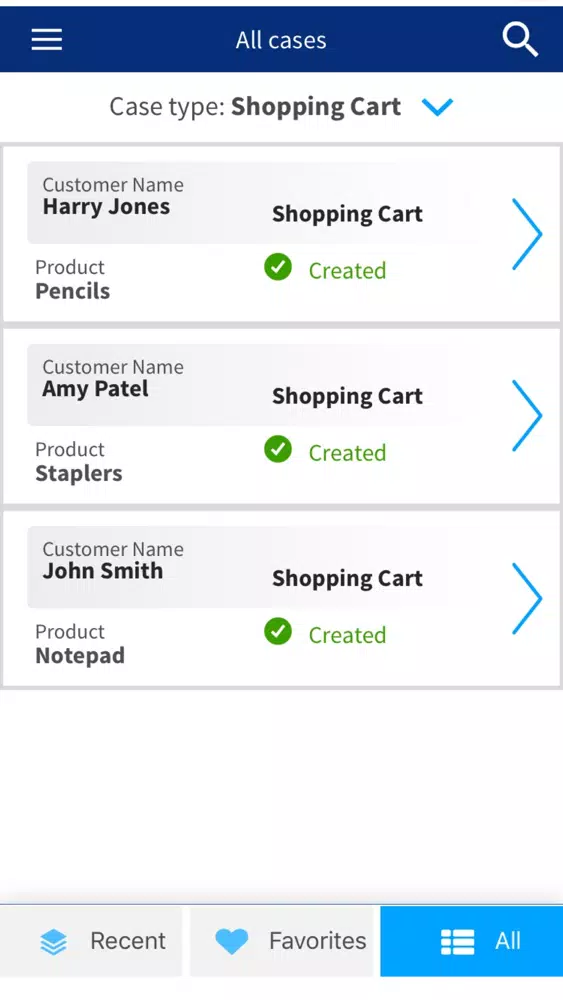This screenshot has height=1000, width=563.
Task: Click the Harry Jones customer name
Action: (x=106, y=207)
